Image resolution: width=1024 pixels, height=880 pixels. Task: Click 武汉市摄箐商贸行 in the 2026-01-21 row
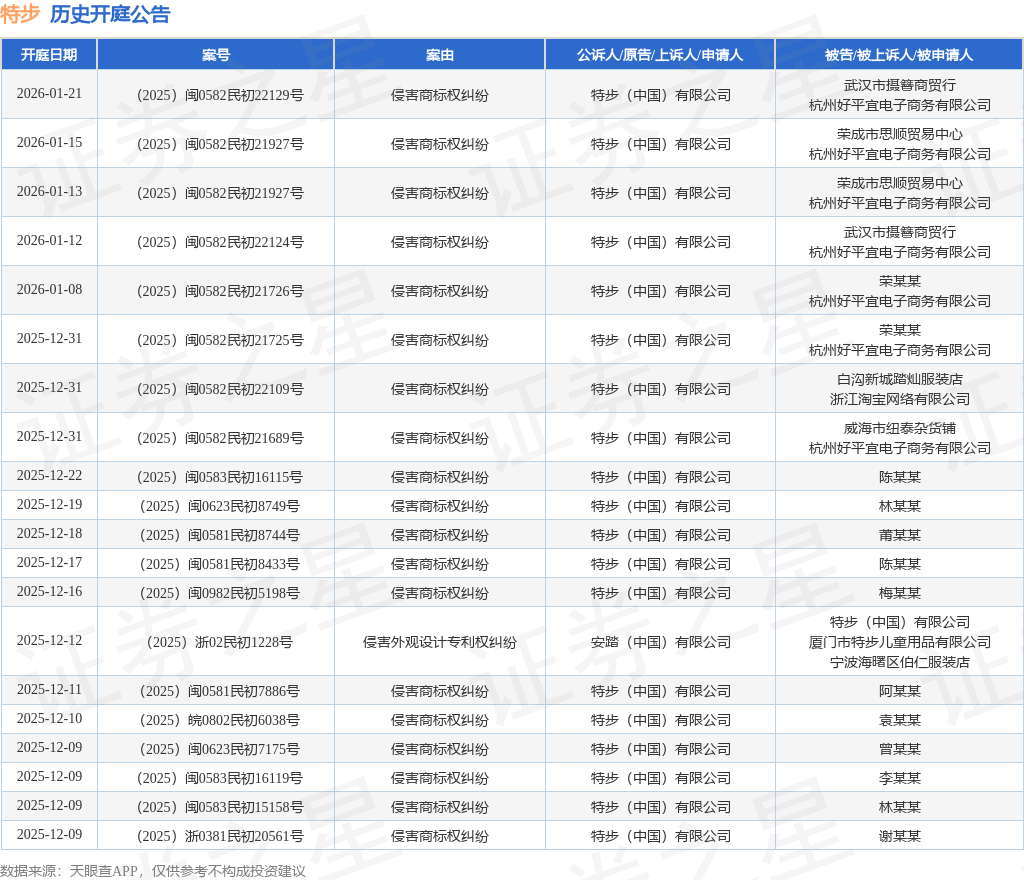[x=899, y=85]
